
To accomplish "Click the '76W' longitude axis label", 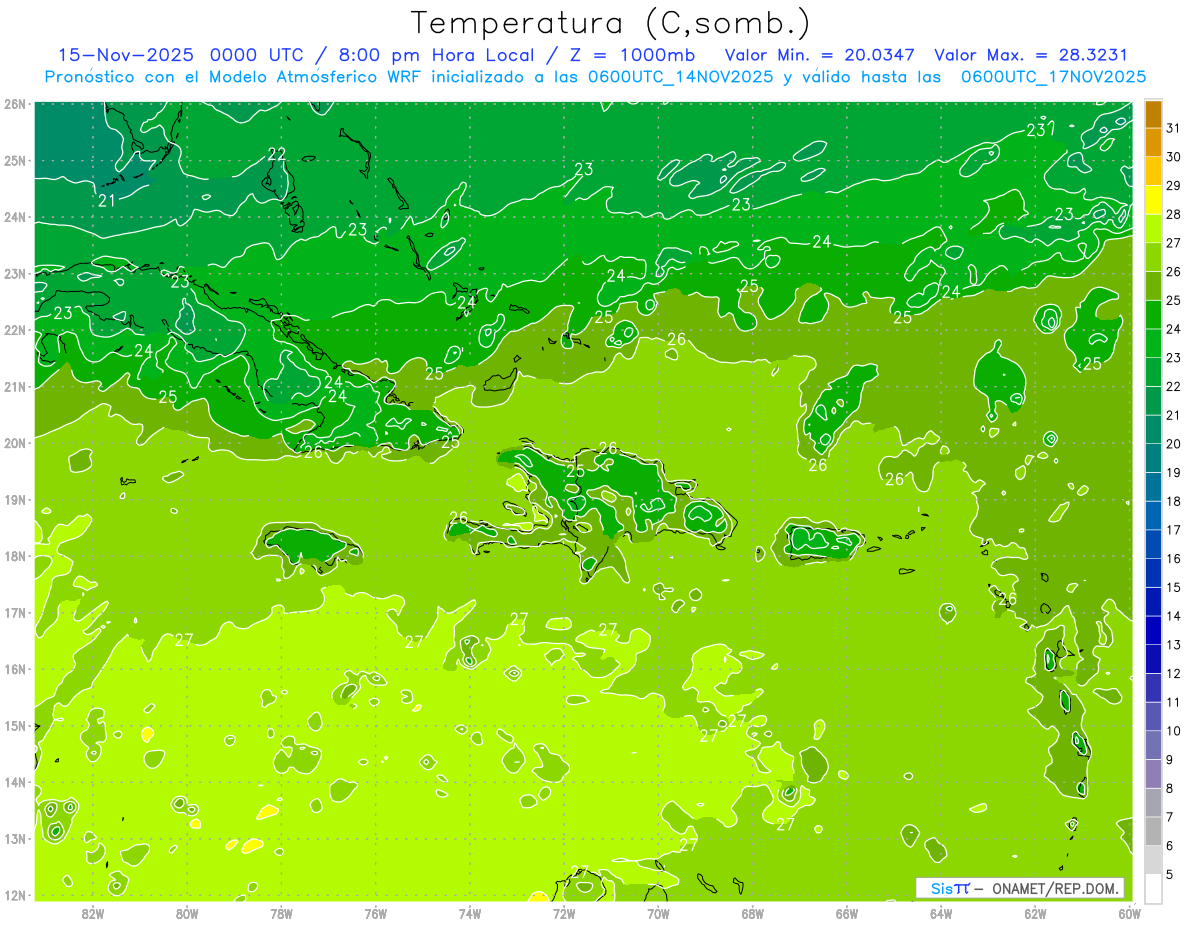I will tap(376, 912).
